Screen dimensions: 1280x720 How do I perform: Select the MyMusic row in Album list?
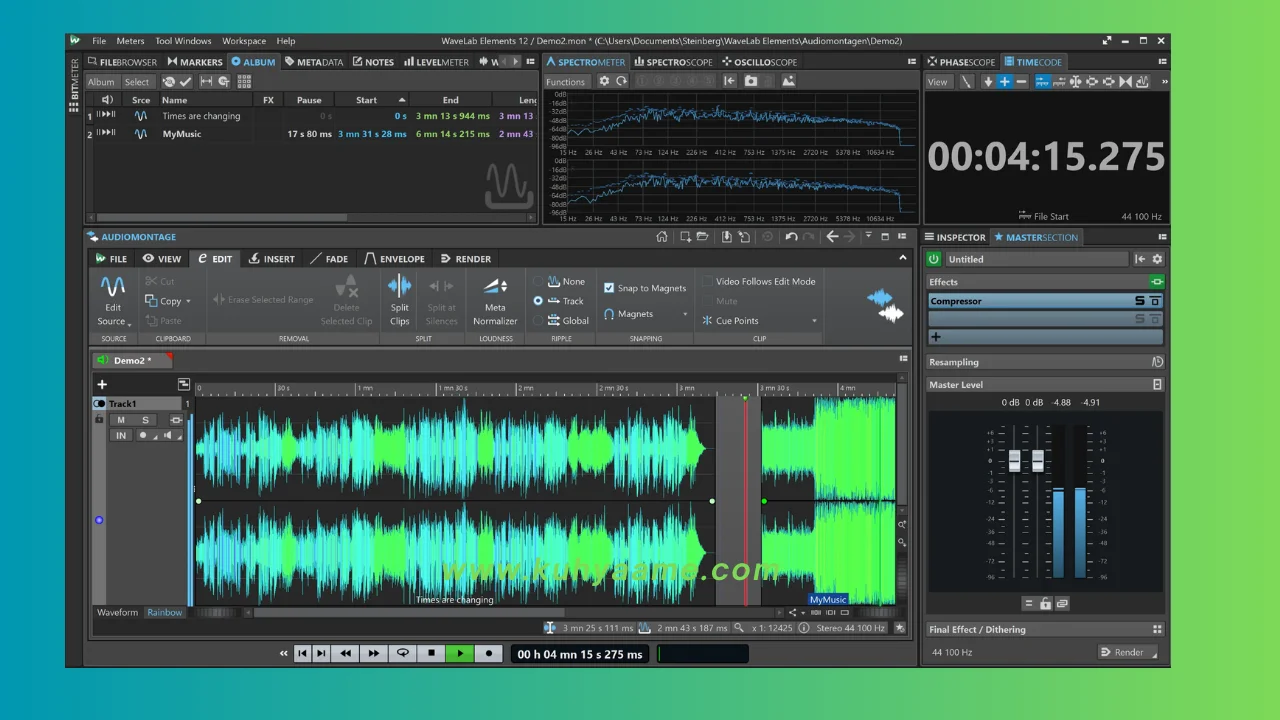point(312,134)
